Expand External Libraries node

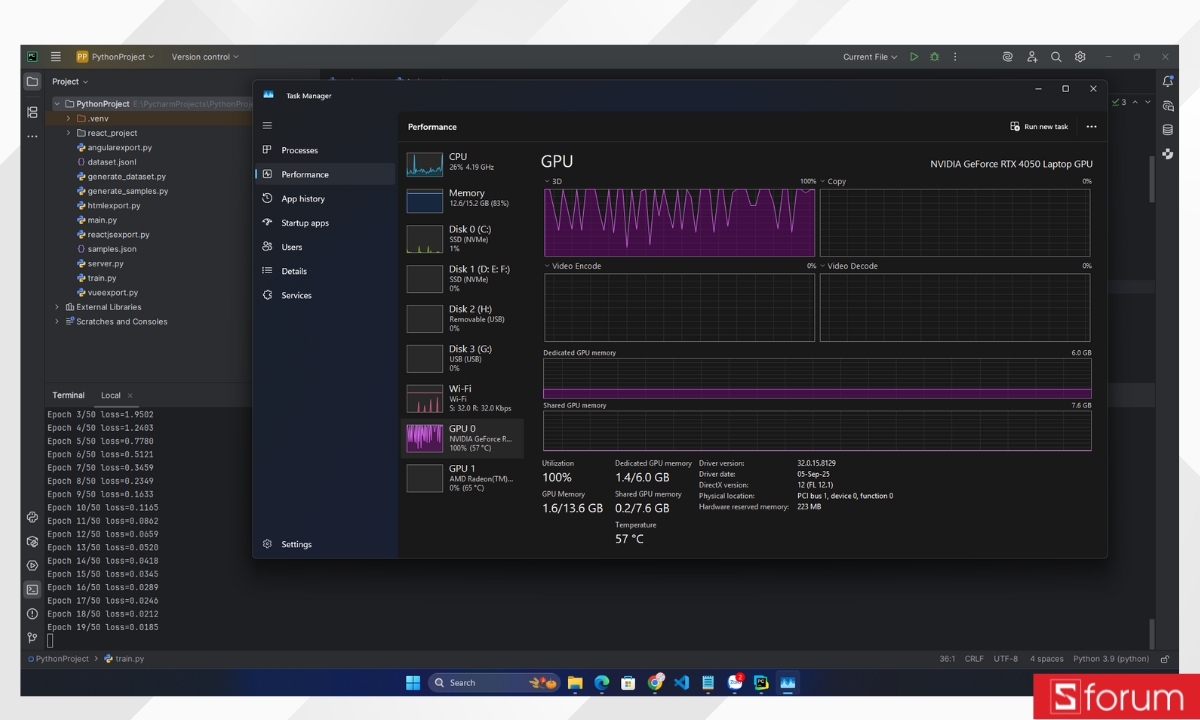(x=57, y=307)
